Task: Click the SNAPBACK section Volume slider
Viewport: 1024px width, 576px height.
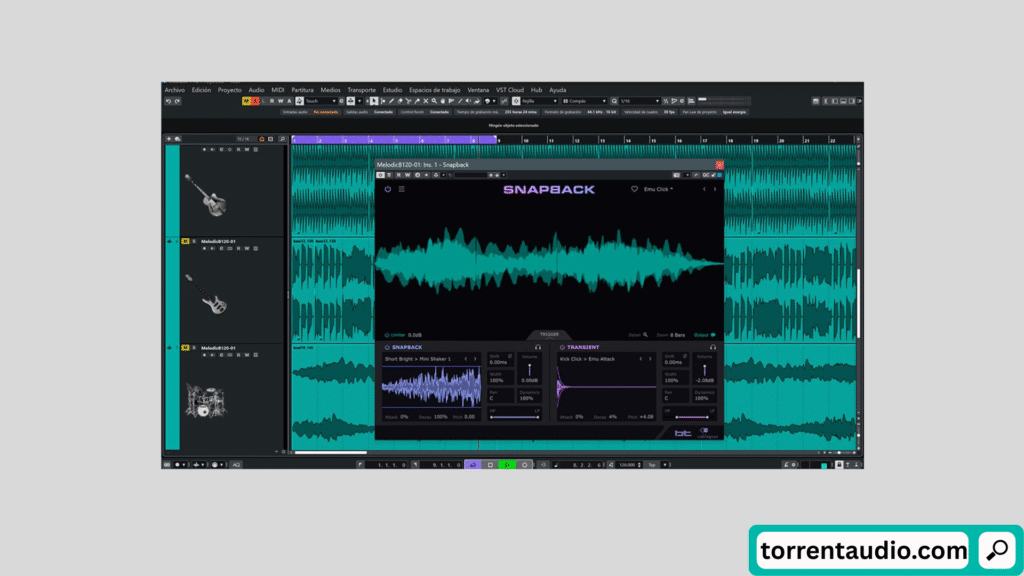Action: [530, 370]
